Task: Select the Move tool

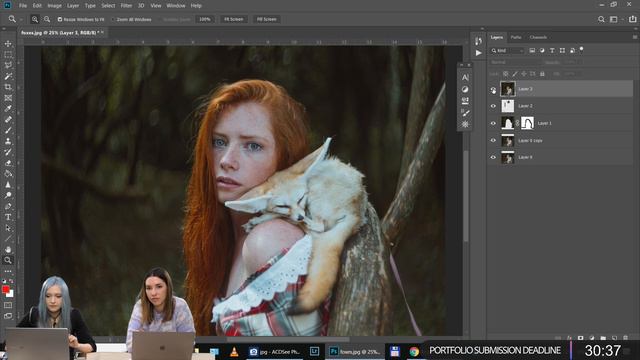Action: click(x=8, y=44)
